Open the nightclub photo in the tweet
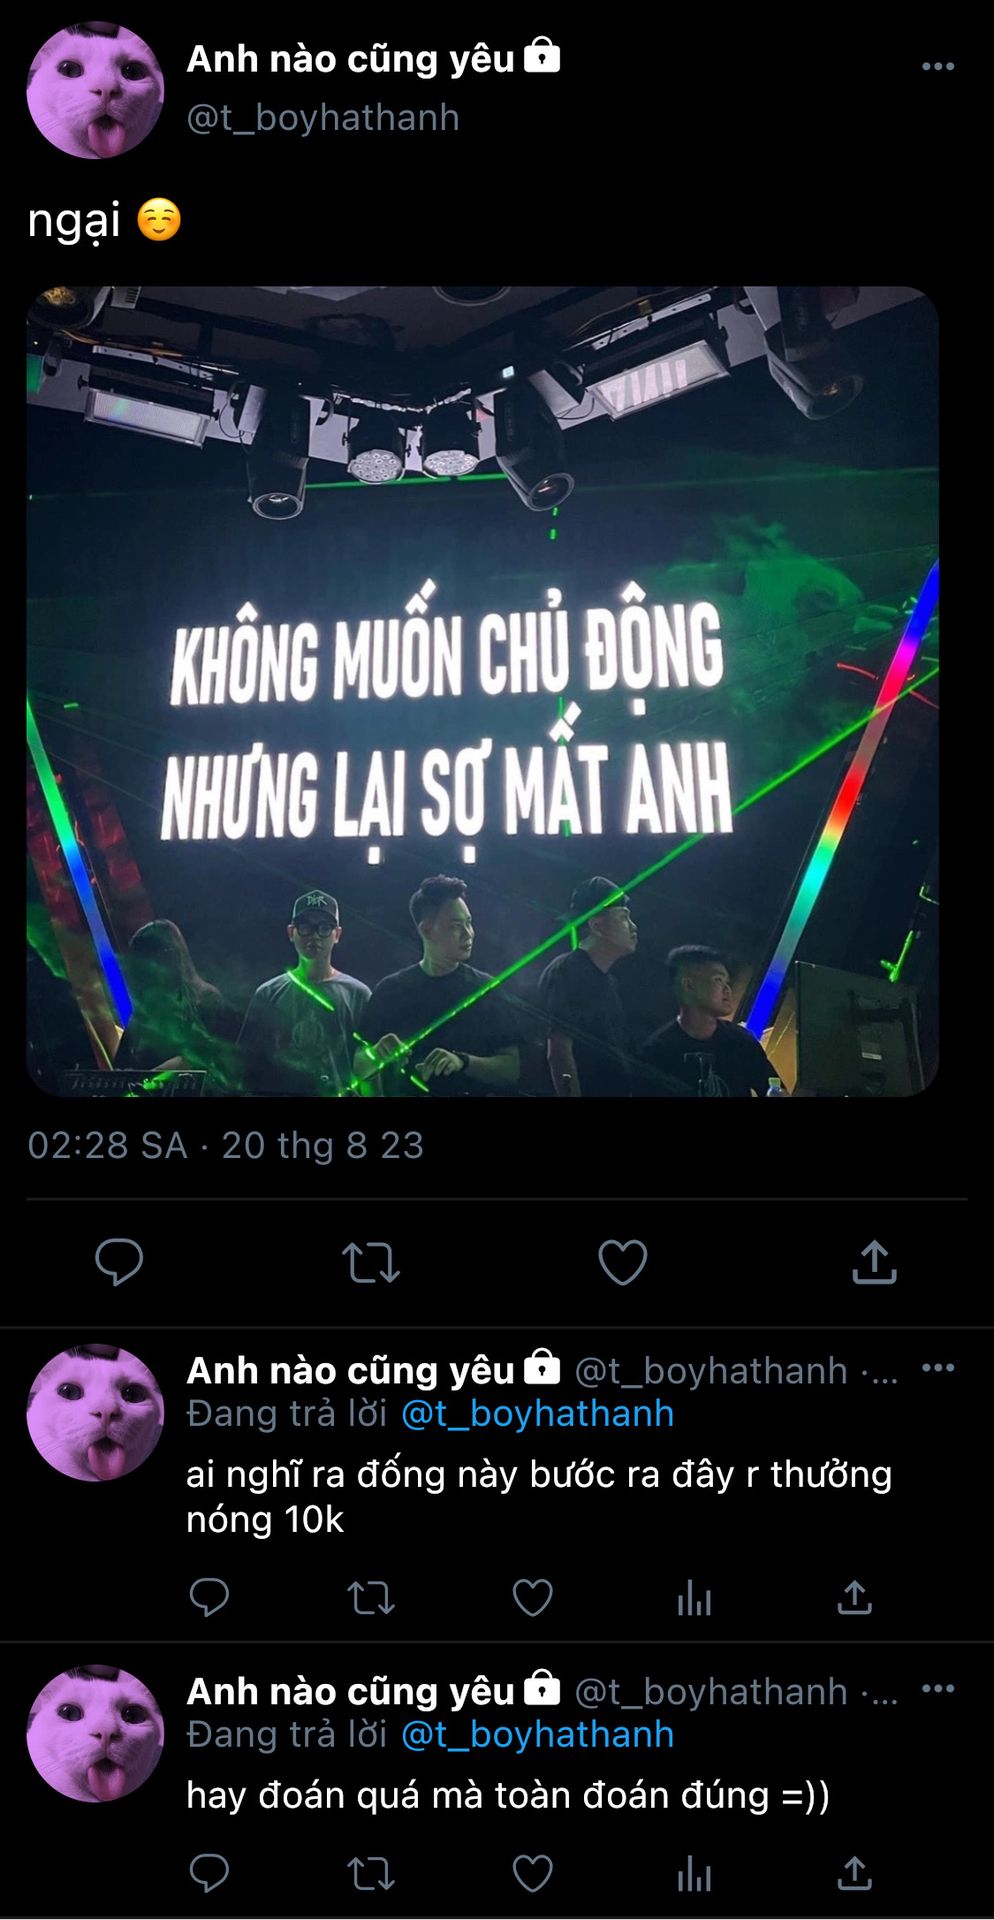Viewport: 994px width, 1920px height. click(483, 691)
